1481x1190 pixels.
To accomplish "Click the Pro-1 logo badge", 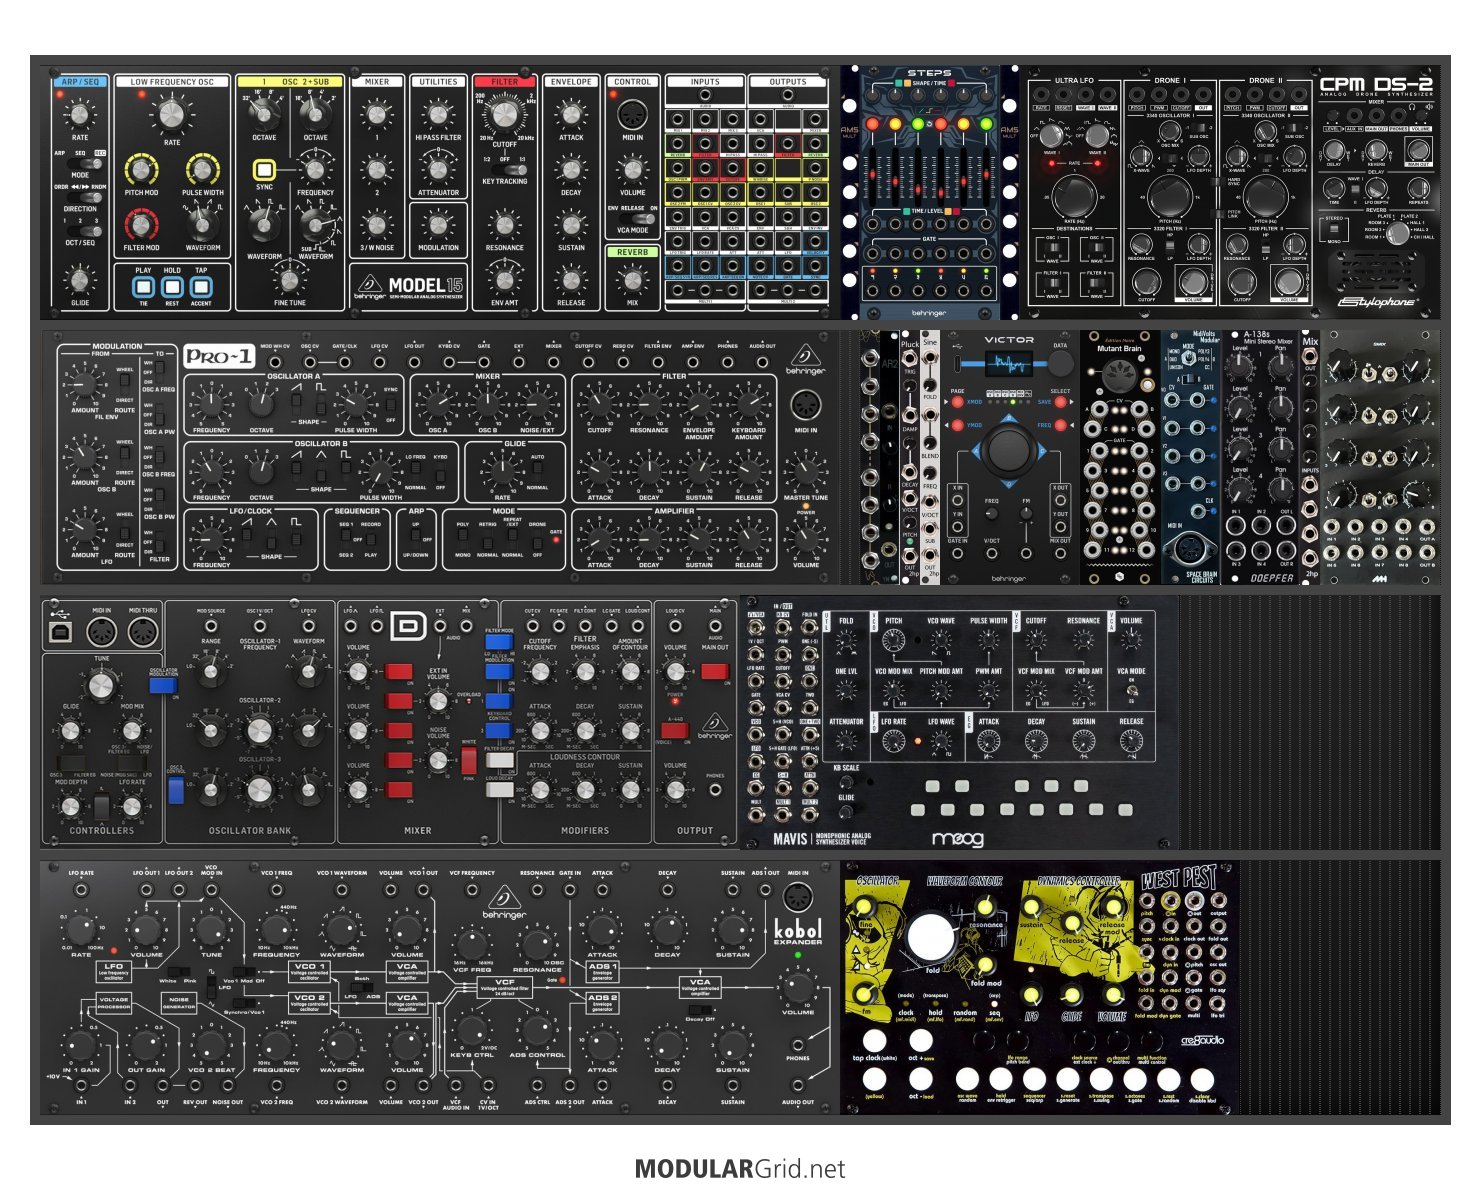I will [x=219, y=355].
